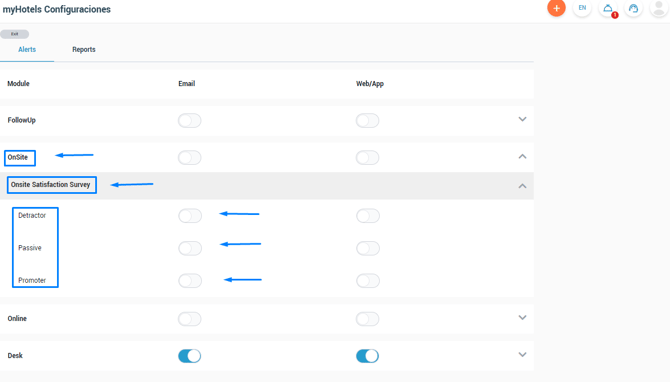The image size is (670, 382).
Task: Collapse the Onsite Satisfaction Survey section
Action: (522, 186)
